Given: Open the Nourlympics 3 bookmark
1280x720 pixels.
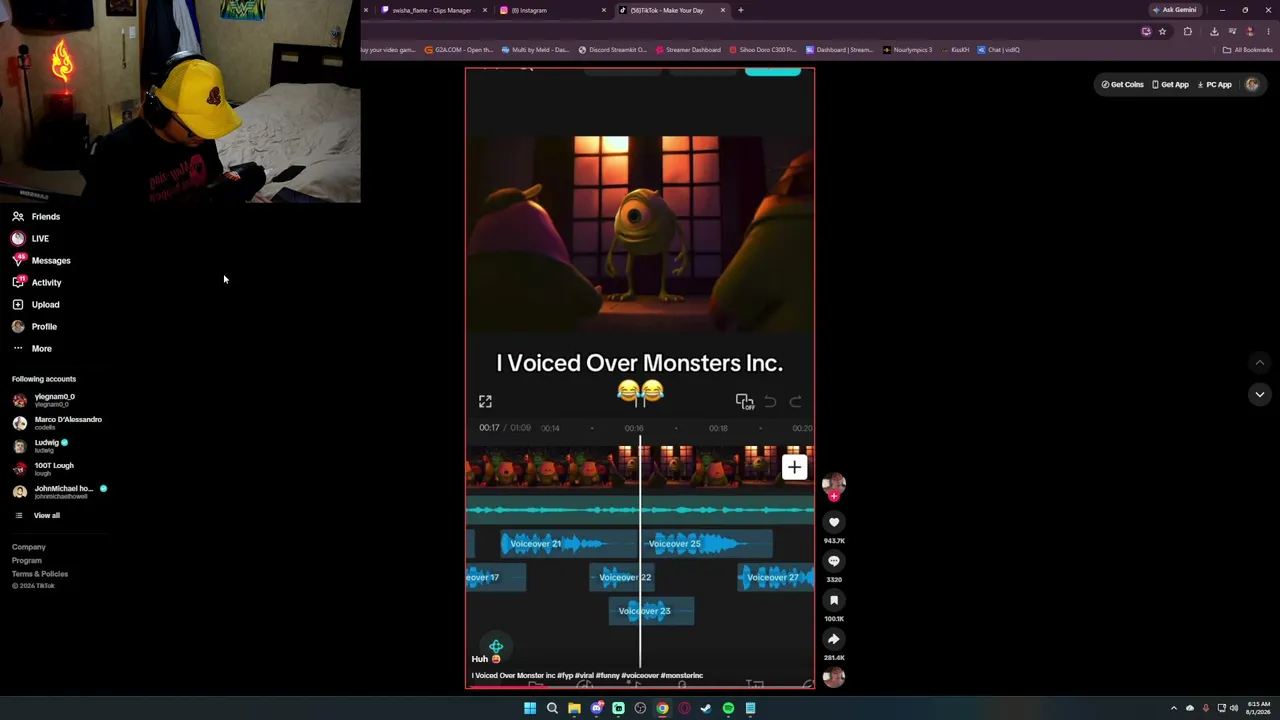Looking at the screenshot, I should point(908,50).
